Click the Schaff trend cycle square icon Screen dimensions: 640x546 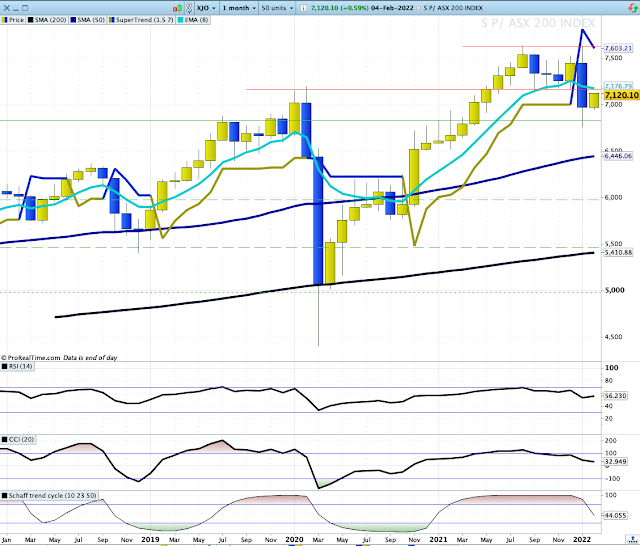4,495
